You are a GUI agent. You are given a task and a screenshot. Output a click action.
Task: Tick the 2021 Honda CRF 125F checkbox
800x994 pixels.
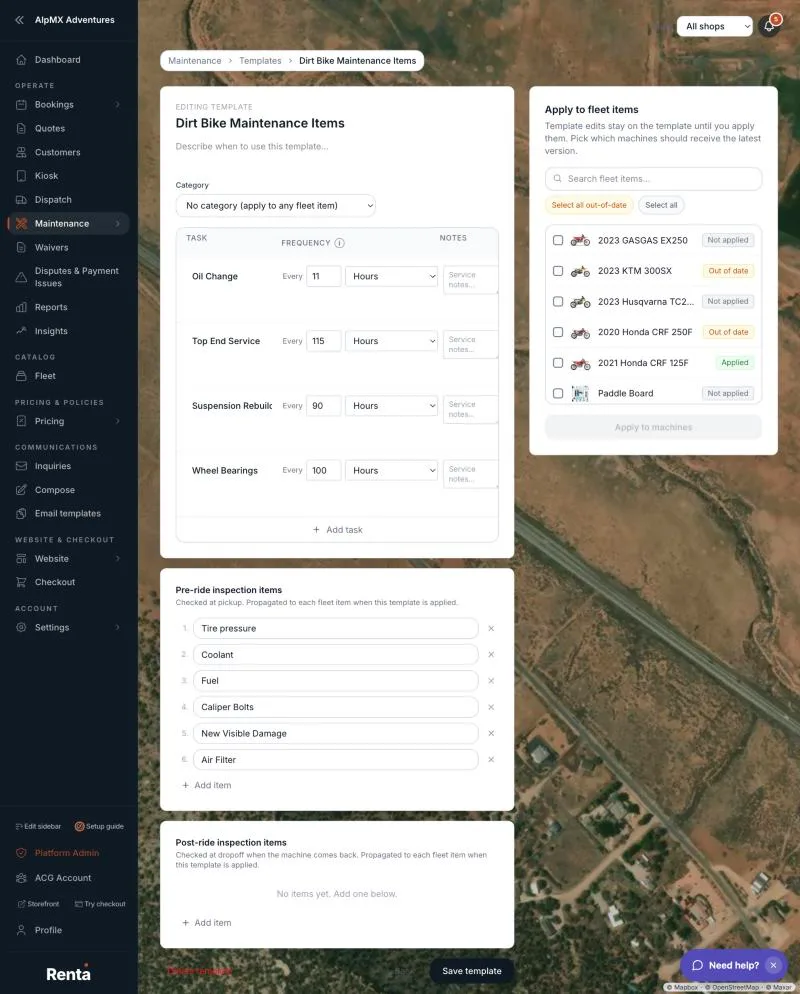(x=558, y=363)
